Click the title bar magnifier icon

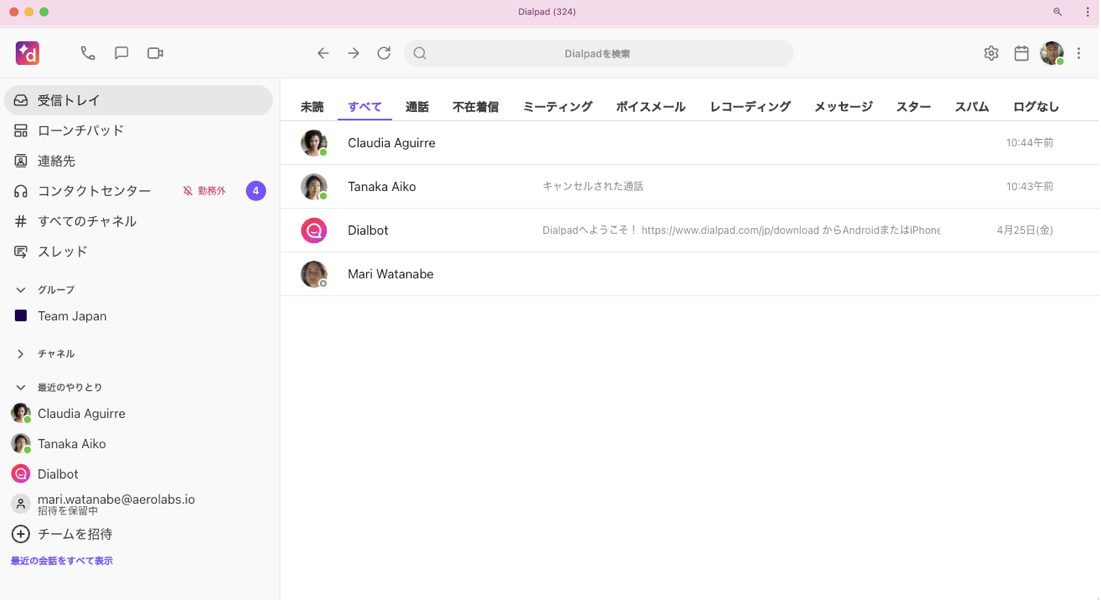[1057, 12]
